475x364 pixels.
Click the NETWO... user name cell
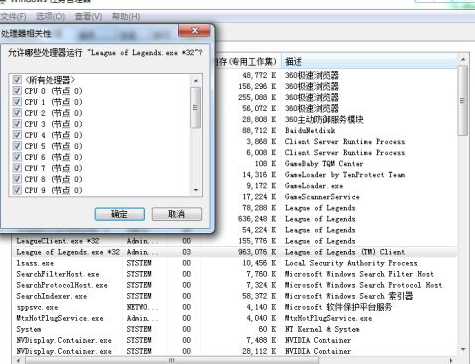click(142, 307)
